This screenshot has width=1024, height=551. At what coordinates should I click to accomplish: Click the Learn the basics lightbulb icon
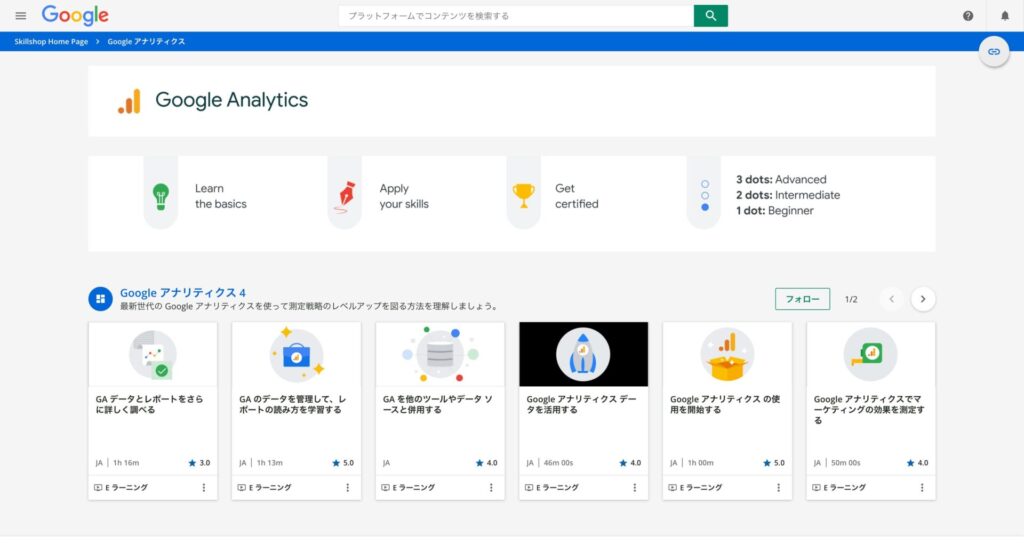pyautogui.click(x=160, y=195)
